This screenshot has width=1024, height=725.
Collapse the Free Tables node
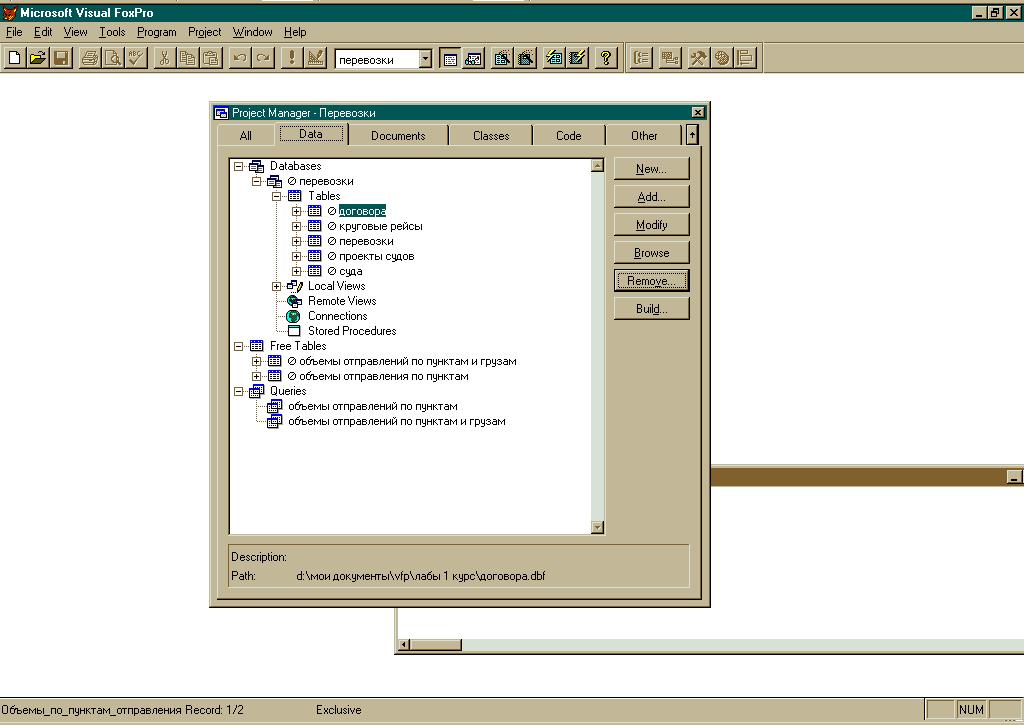pos(239,346)
